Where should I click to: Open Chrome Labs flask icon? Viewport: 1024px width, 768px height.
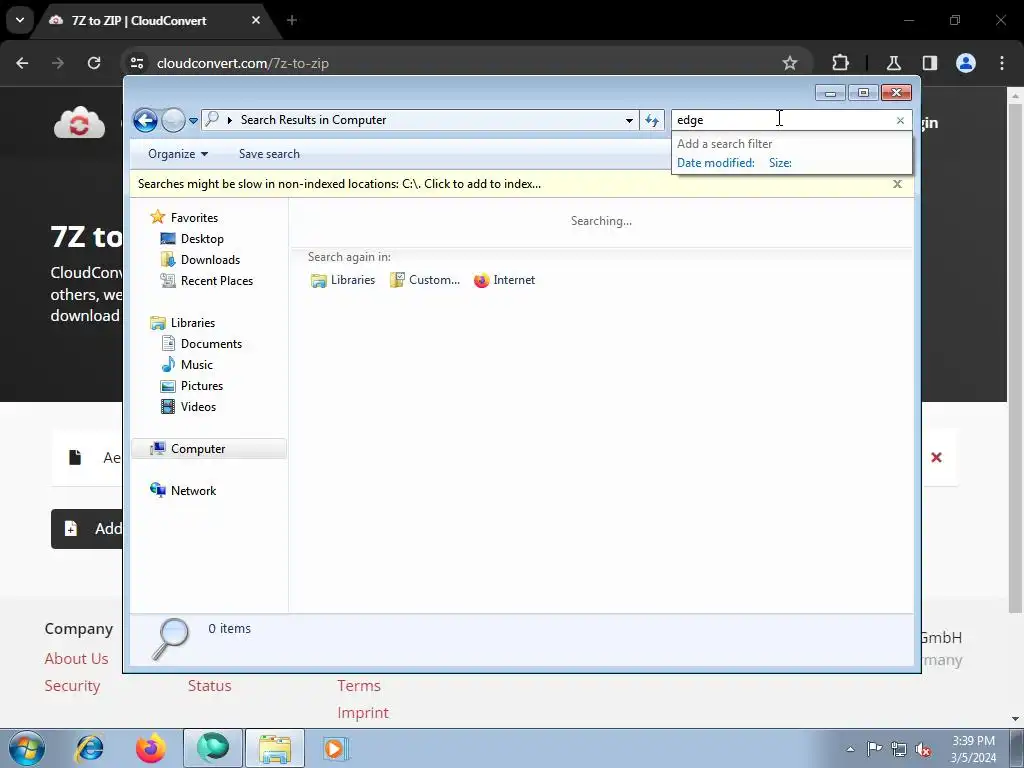click(x=893, y=63)
